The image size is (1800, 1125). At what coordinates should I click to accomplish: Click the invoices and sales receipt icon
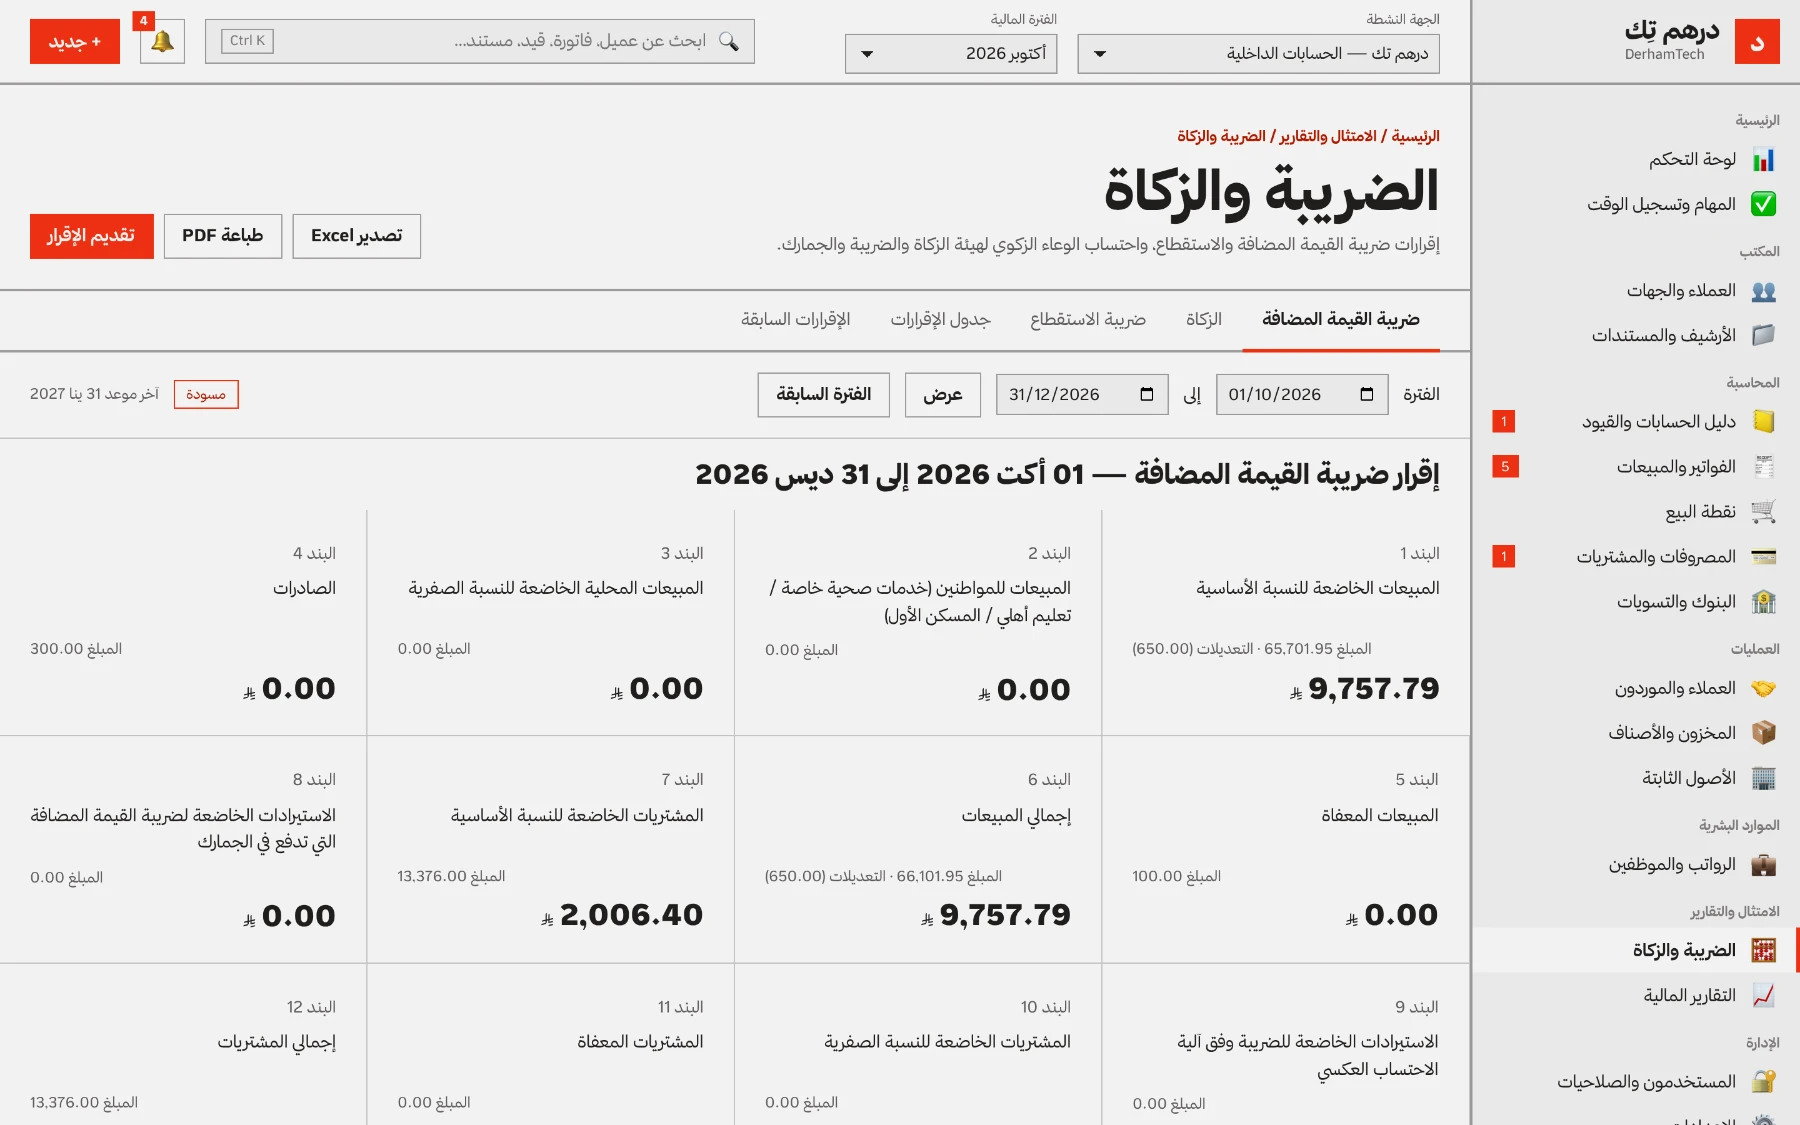point(1763,467)
